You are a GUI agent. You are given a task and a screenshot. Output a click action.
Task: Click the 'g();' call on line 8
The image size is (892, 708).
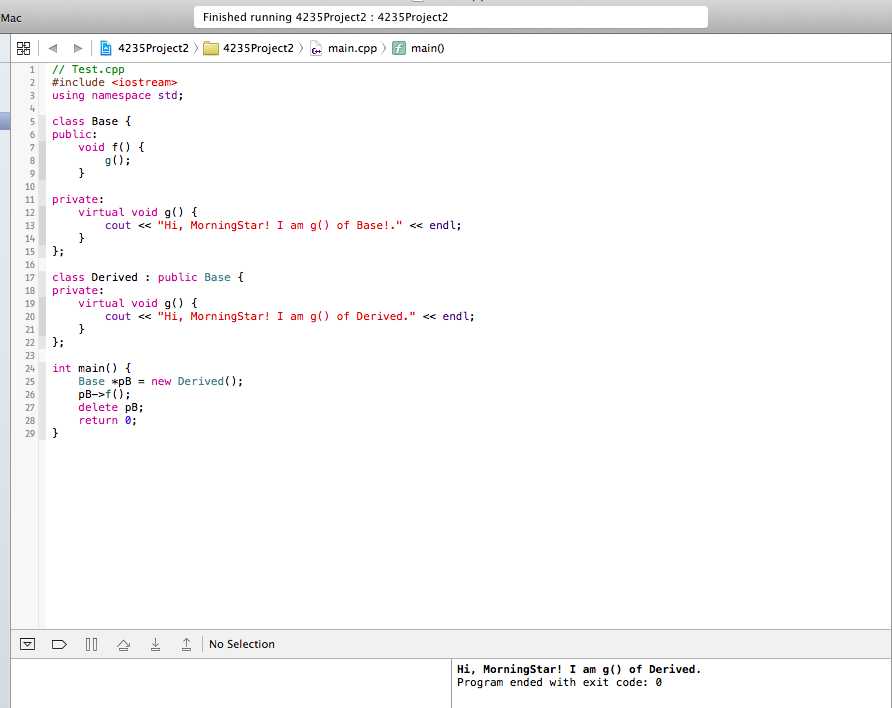[118, 160]
